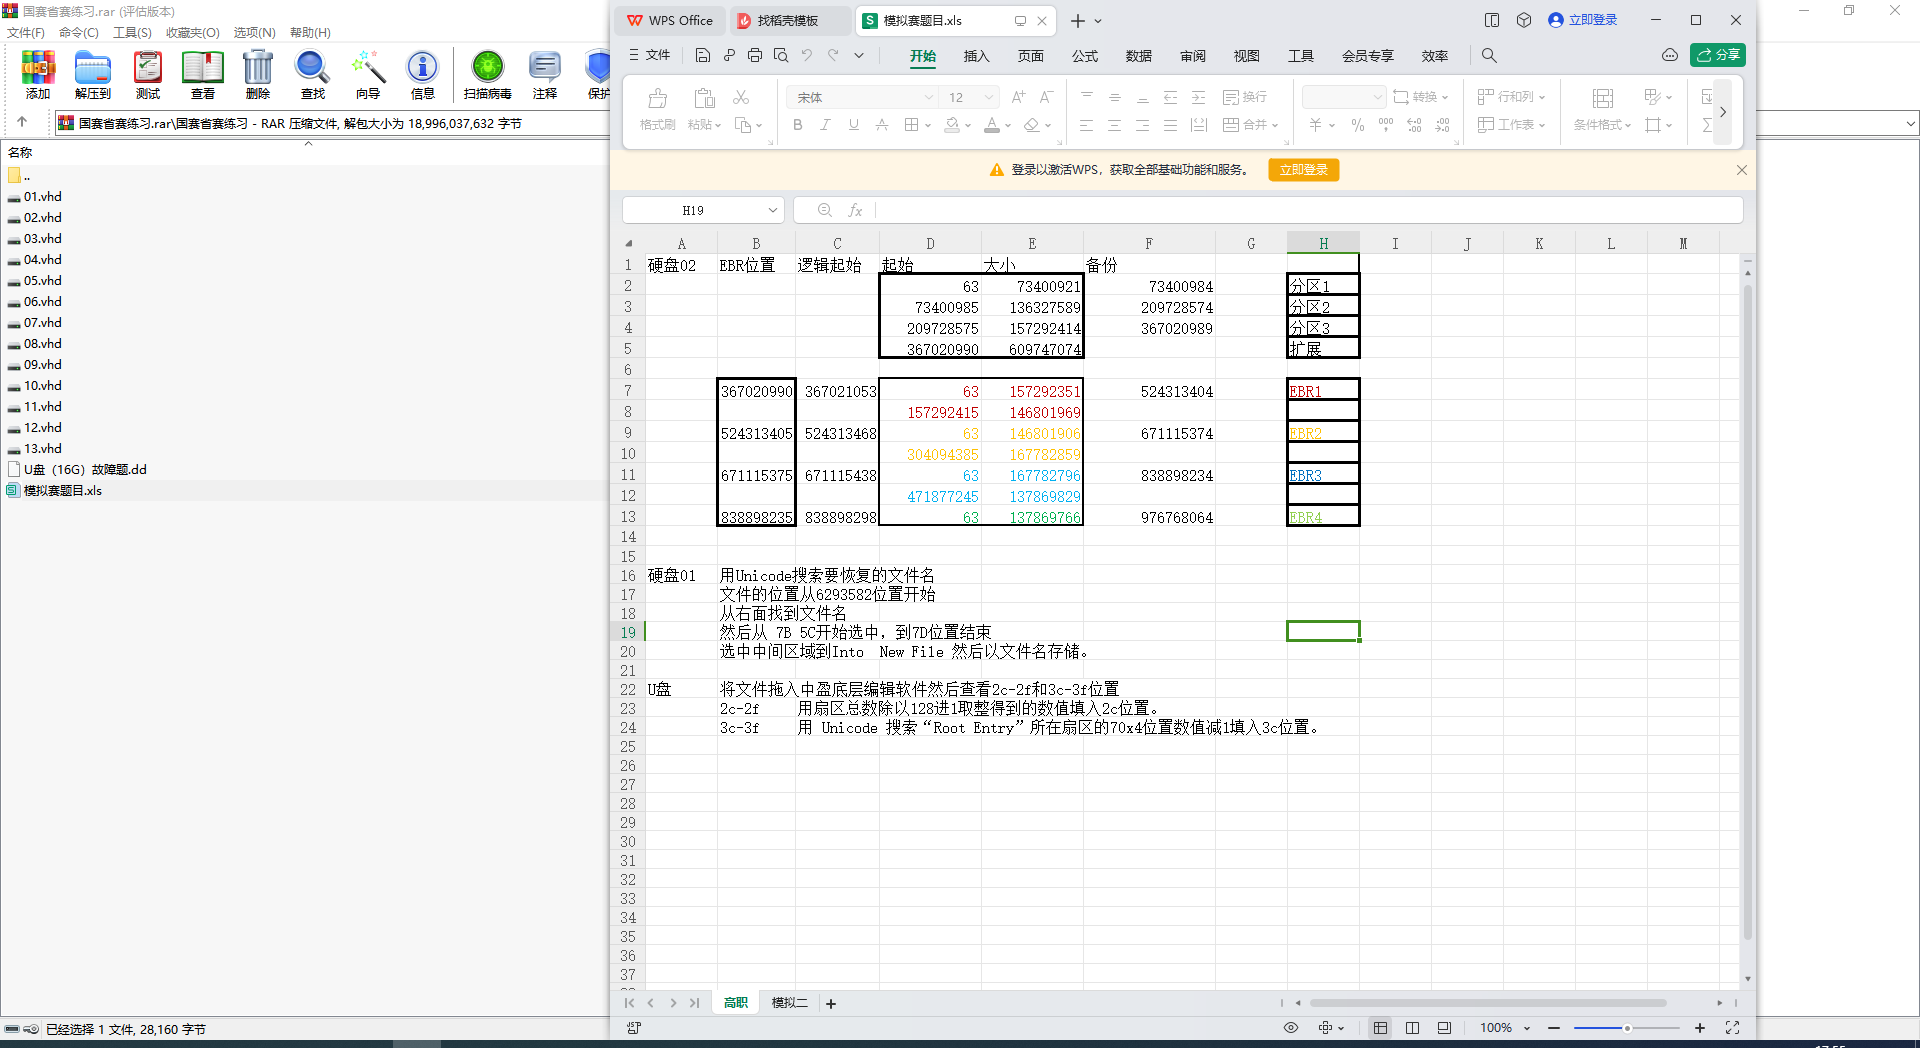Click the WPS save document icon
This screenshot has width=1920, height=1048.
tap(703, 55)
